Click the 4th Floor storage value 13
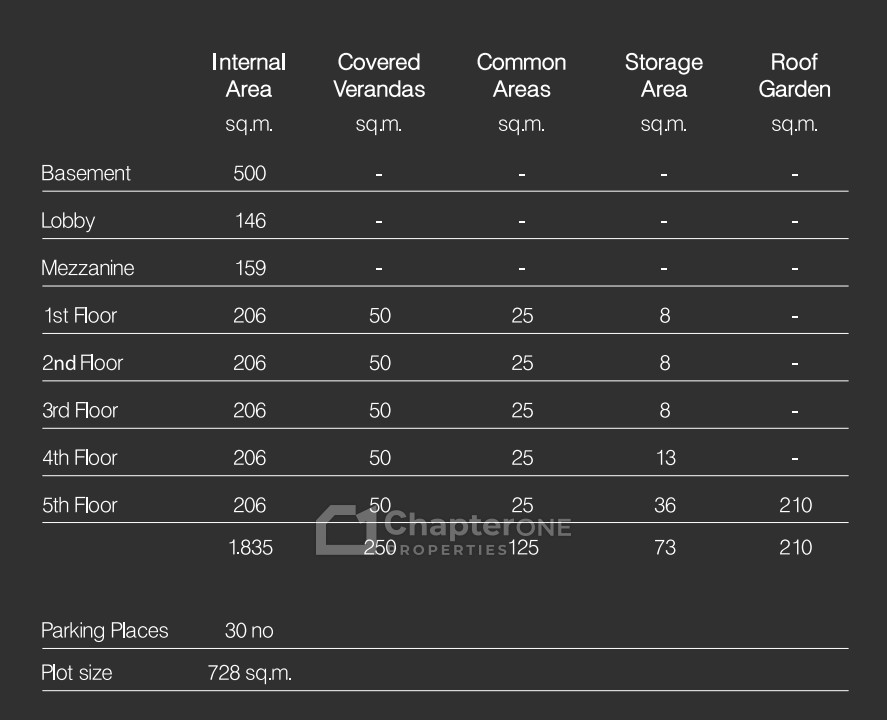The image size is (887, 720). 664,458
